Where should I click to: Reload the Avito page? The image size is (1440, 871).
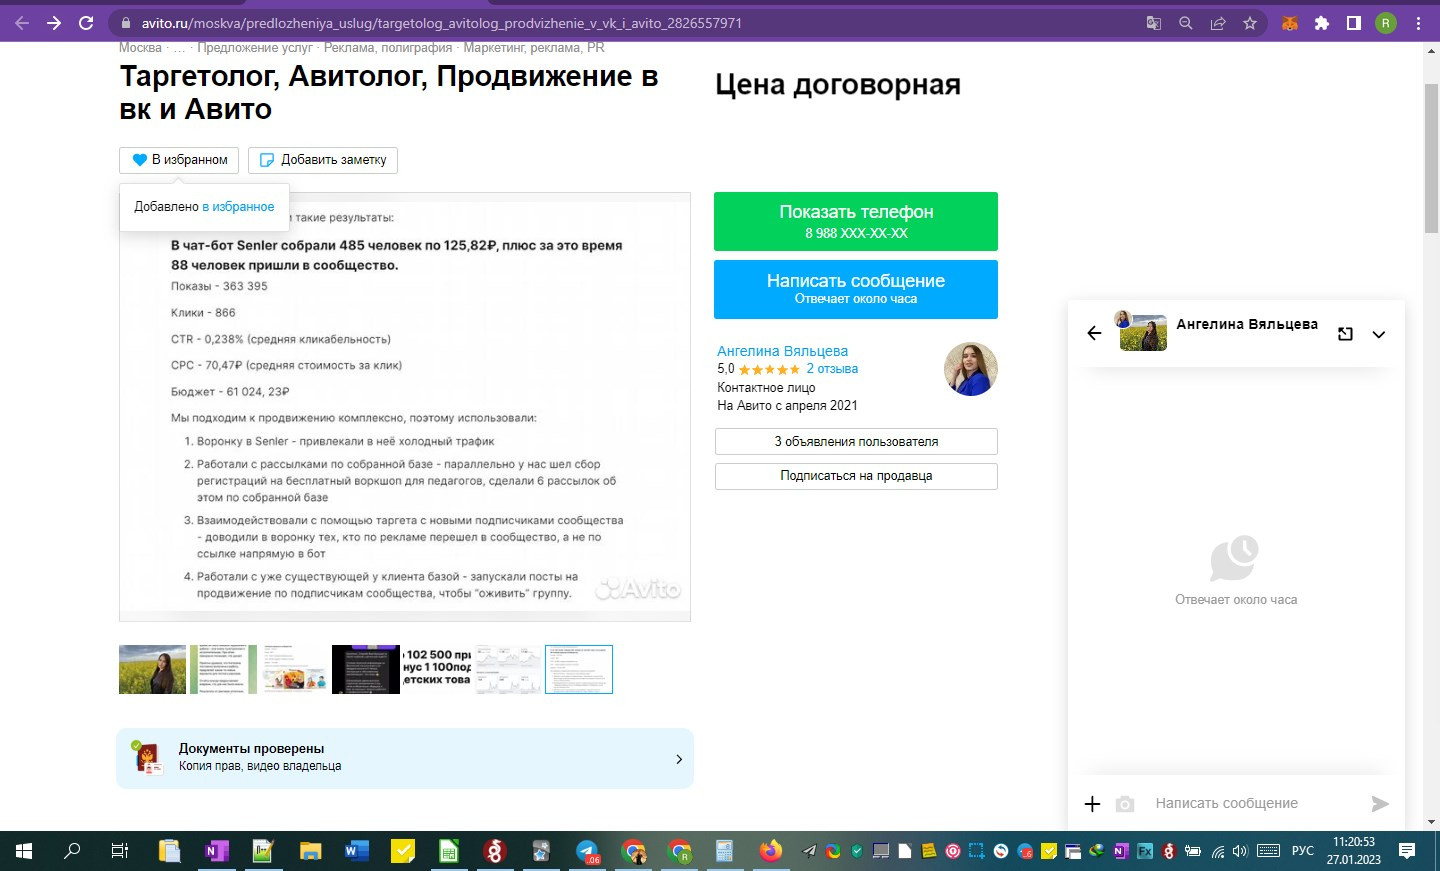pyautogui.click(x=86, y=23)
